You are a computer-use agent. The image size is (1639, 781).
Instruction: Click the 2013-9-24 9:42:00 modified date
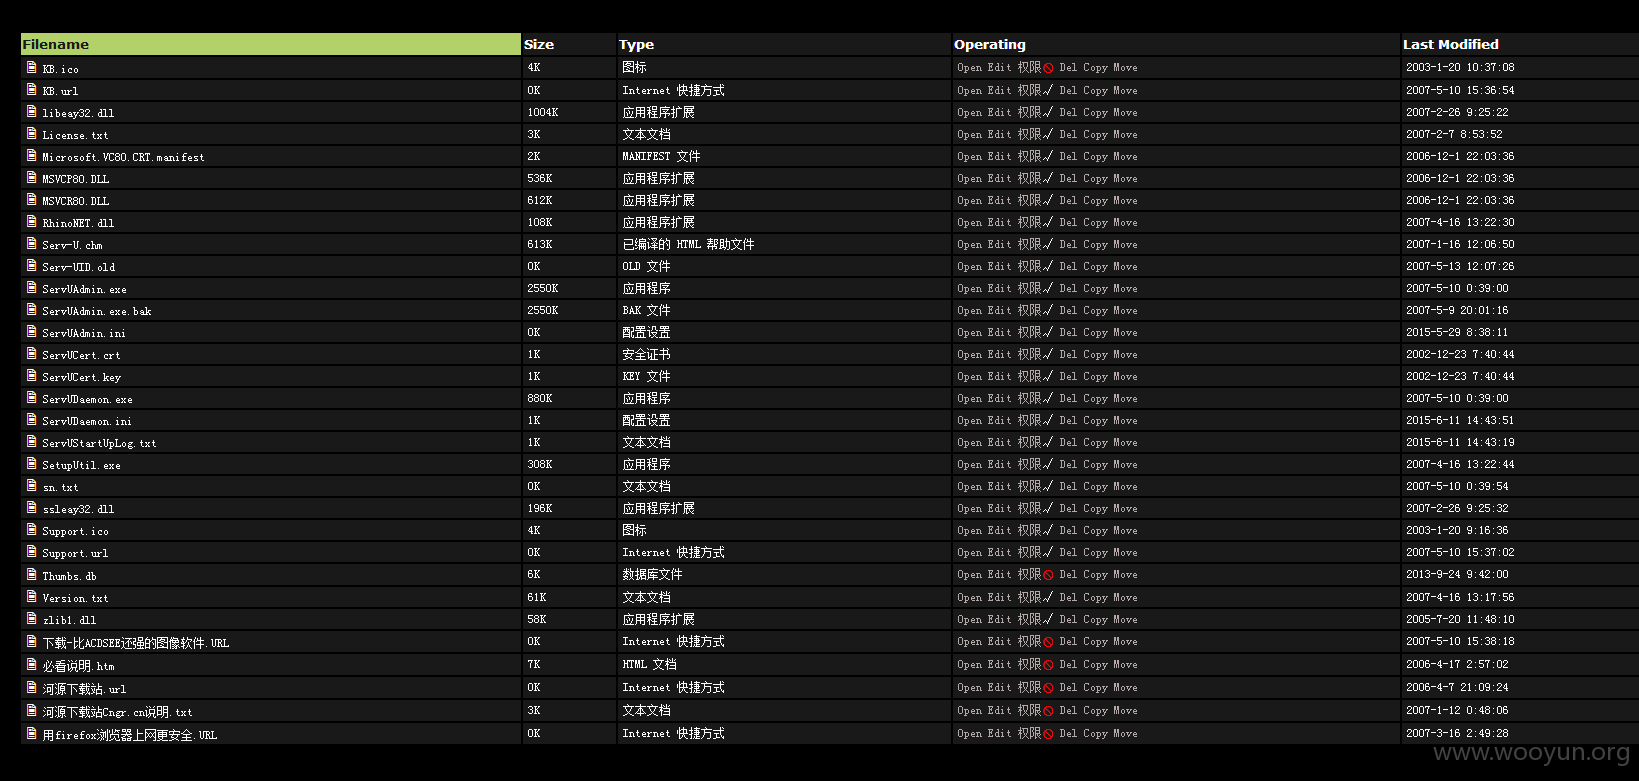(1457, 574)
